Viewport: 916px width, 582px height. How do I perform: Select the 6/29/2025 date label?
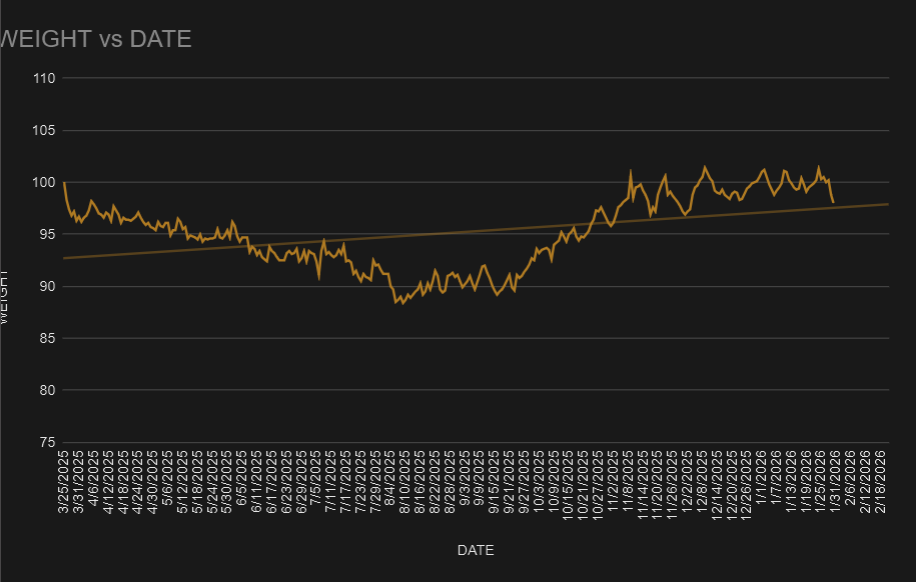click(301, 481)
